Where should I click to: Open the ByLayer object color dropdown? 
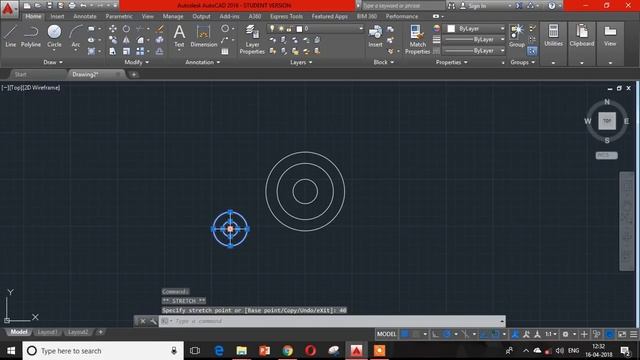tap(475, 29)
